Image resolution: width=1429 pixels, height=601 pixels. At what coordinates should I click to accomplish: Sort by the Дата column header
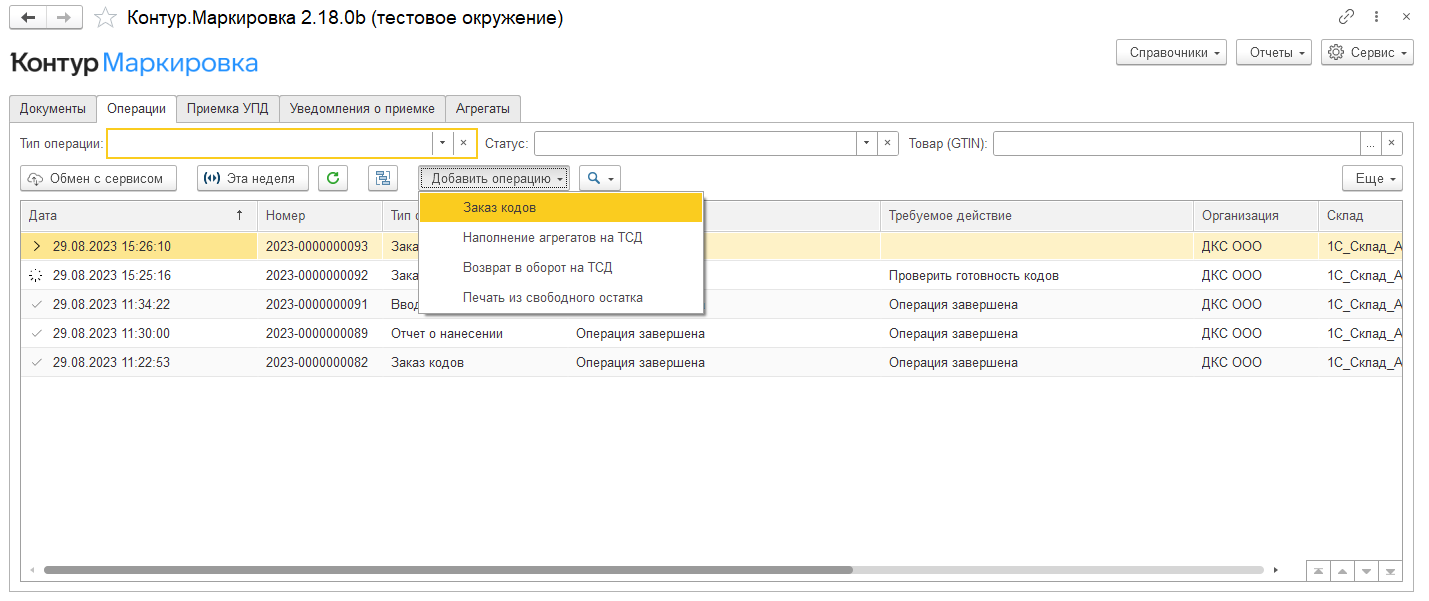[x=139, y=215]
